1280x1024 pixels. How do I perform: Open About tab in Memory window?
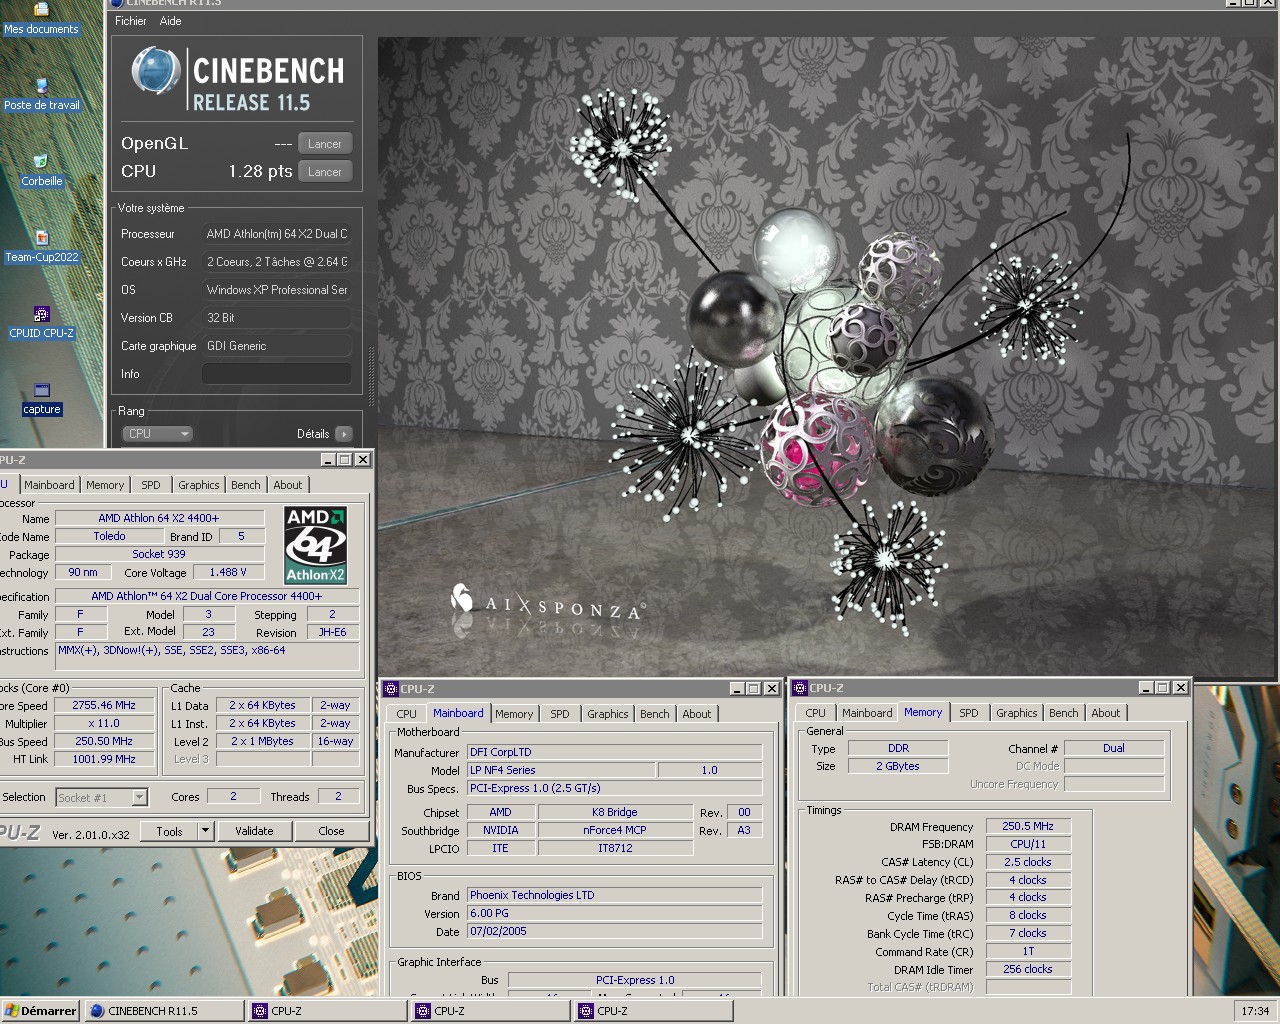point(1106,713)
